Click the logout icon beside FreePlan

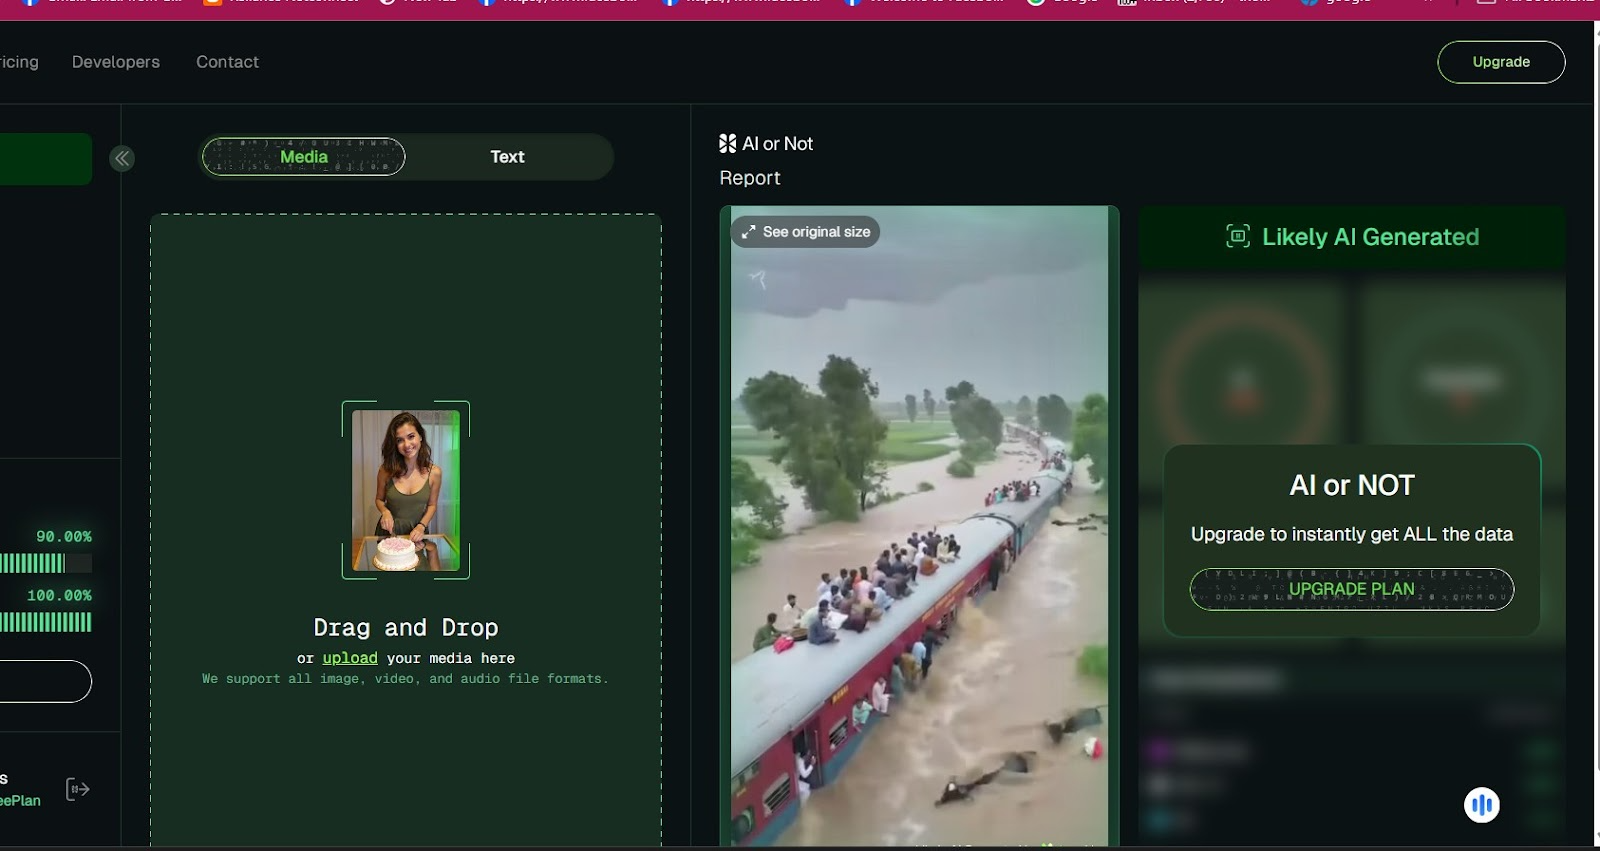(78, 789)
